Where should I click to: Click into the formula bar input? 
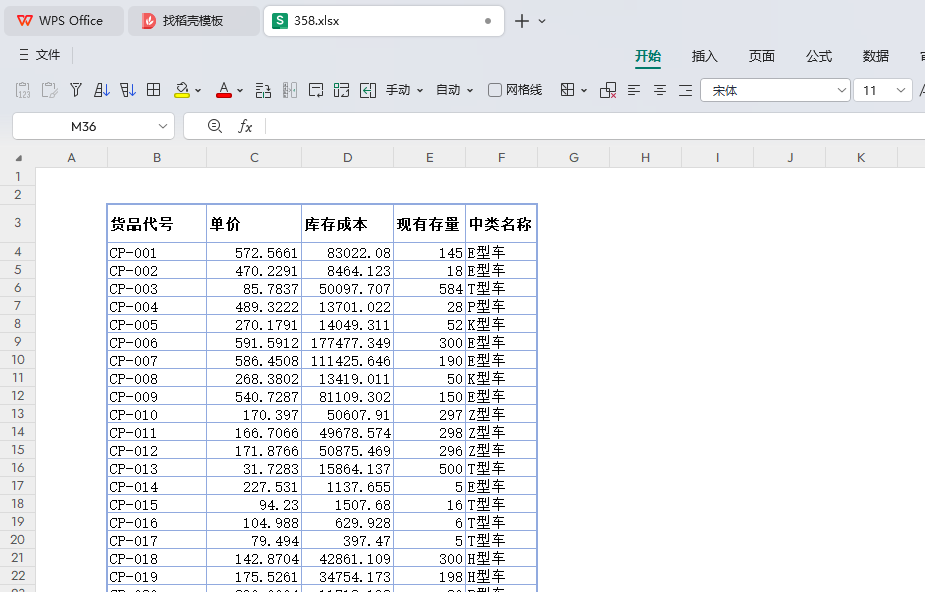[x=595, y=126]
